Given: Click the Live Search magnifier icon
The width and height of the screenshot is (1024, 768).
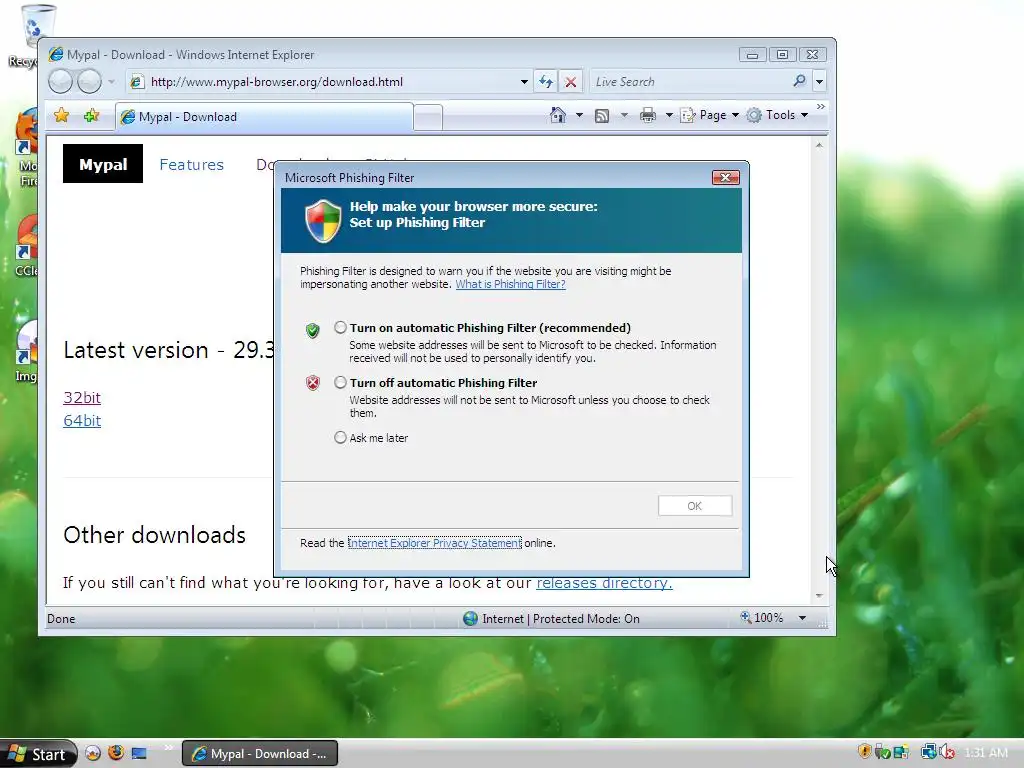Looking at the screenshot, I should click(x=799, y=81).
